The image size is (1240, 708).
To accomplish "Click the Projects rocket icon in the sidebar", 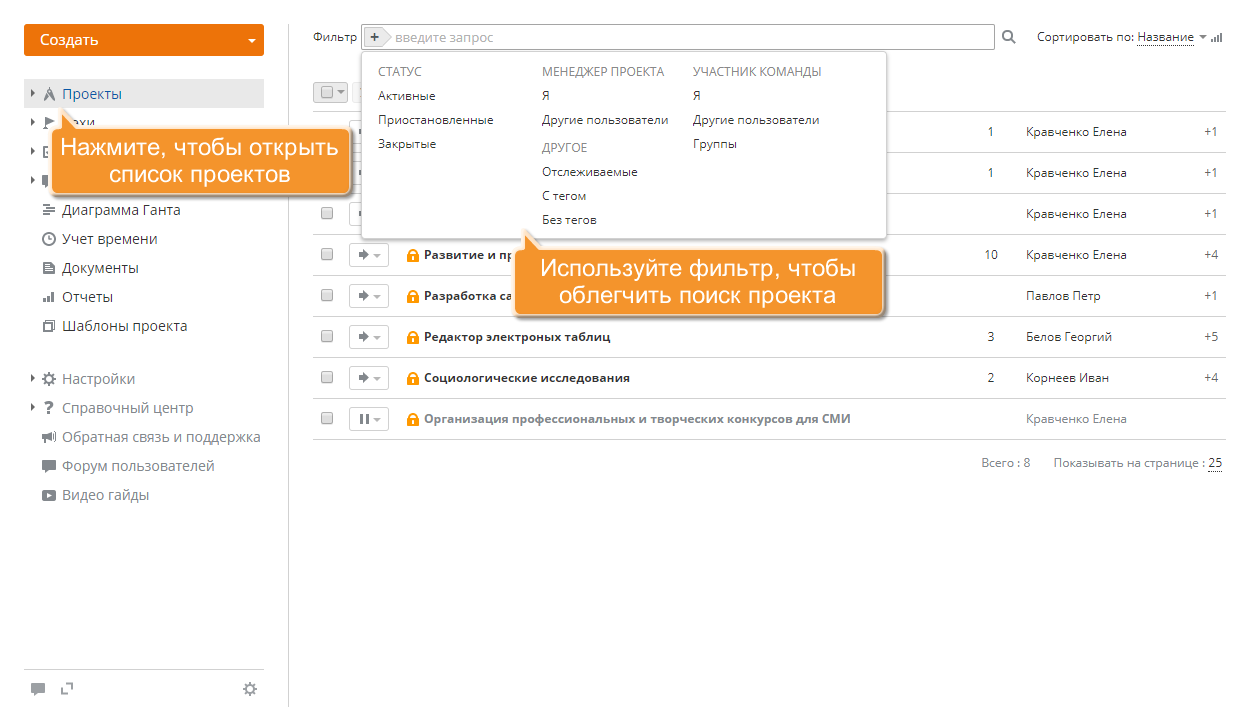I will click(48, 94).
